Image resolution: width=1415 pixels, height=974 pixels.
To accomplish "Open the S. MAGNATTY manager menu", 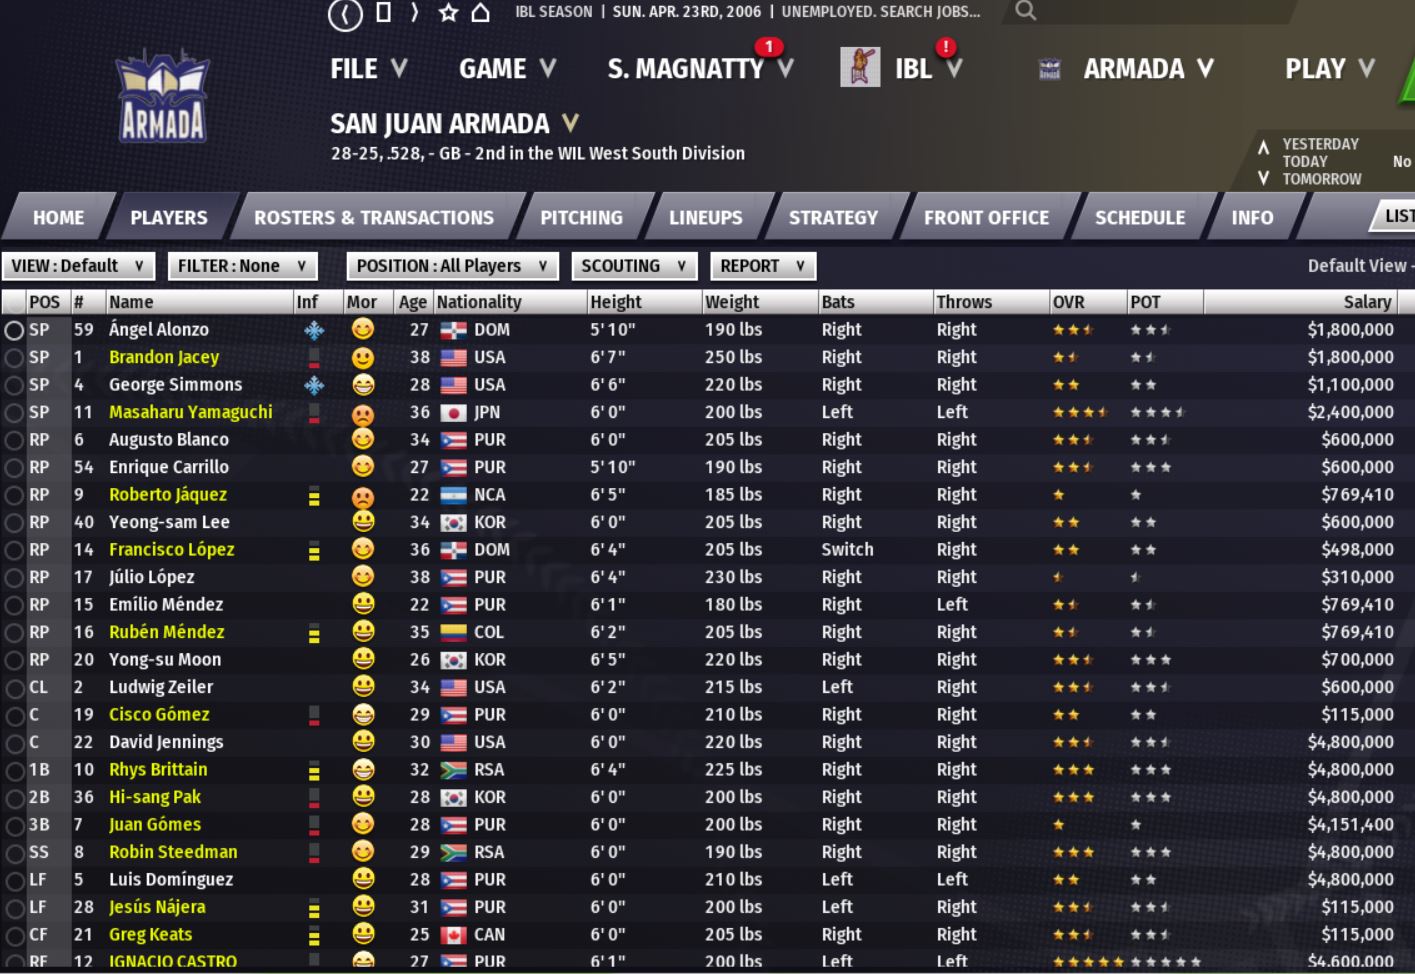I will click(x=700, y=69).
